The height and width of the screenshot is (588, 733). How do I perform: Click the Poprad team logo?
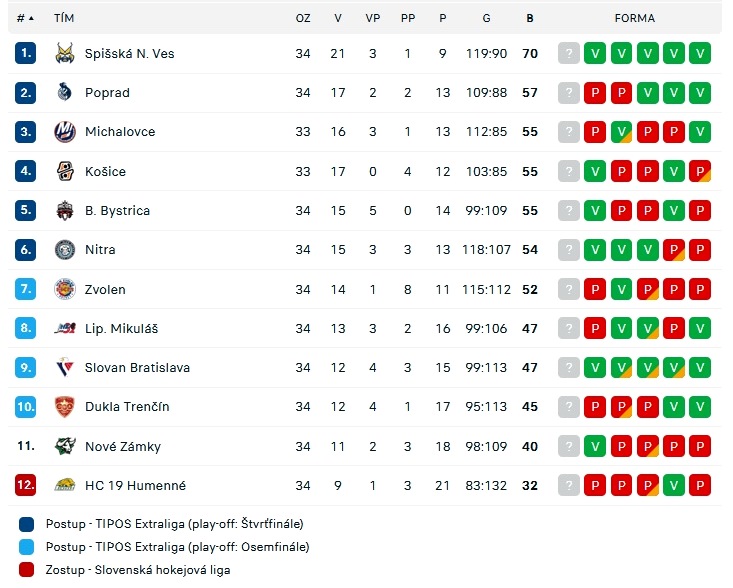(x=65, y=92)
